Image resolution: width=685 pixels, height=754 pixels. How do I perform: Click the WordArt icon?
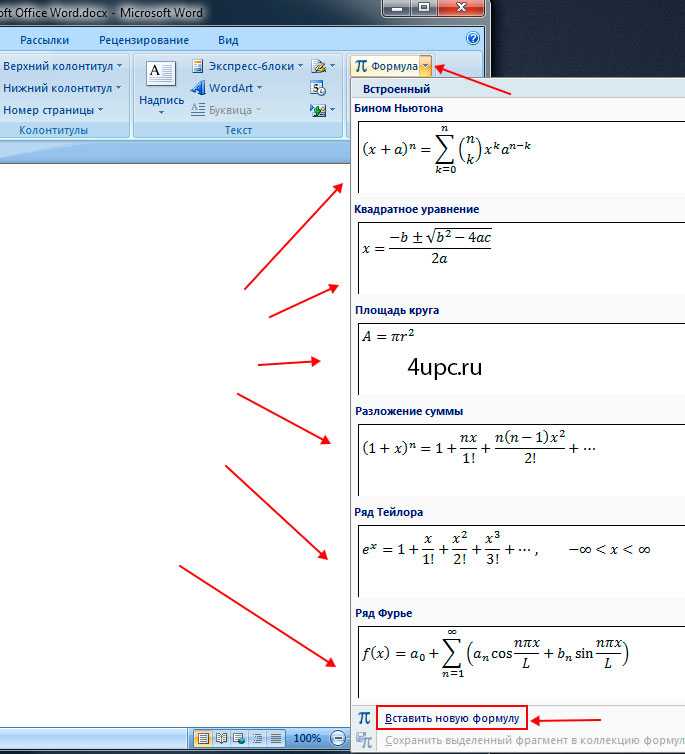(x=198, y=88)
